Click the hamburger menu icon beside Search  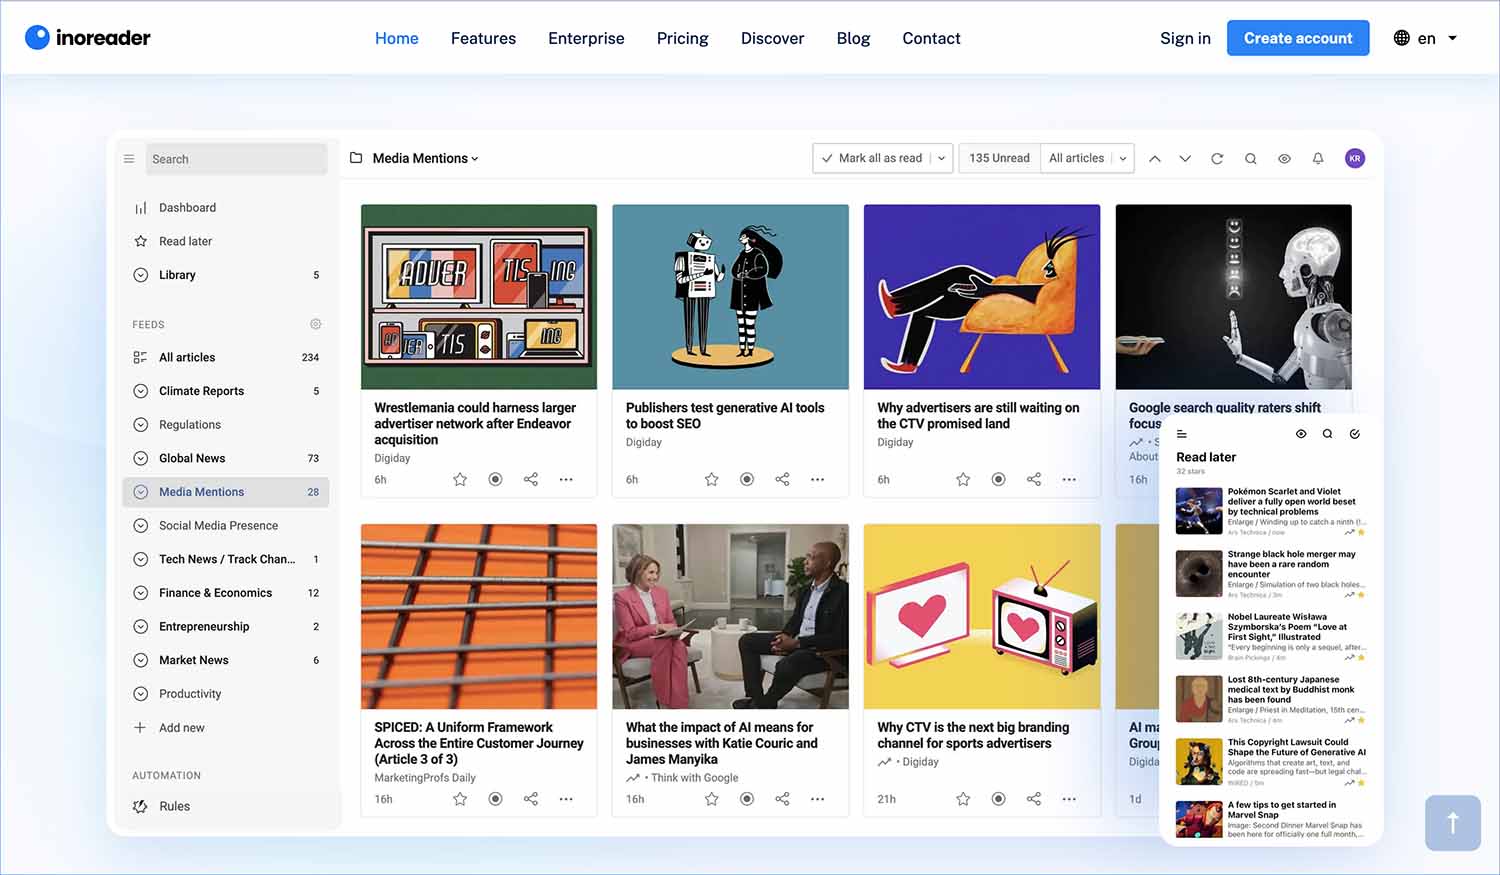[129, 159]
